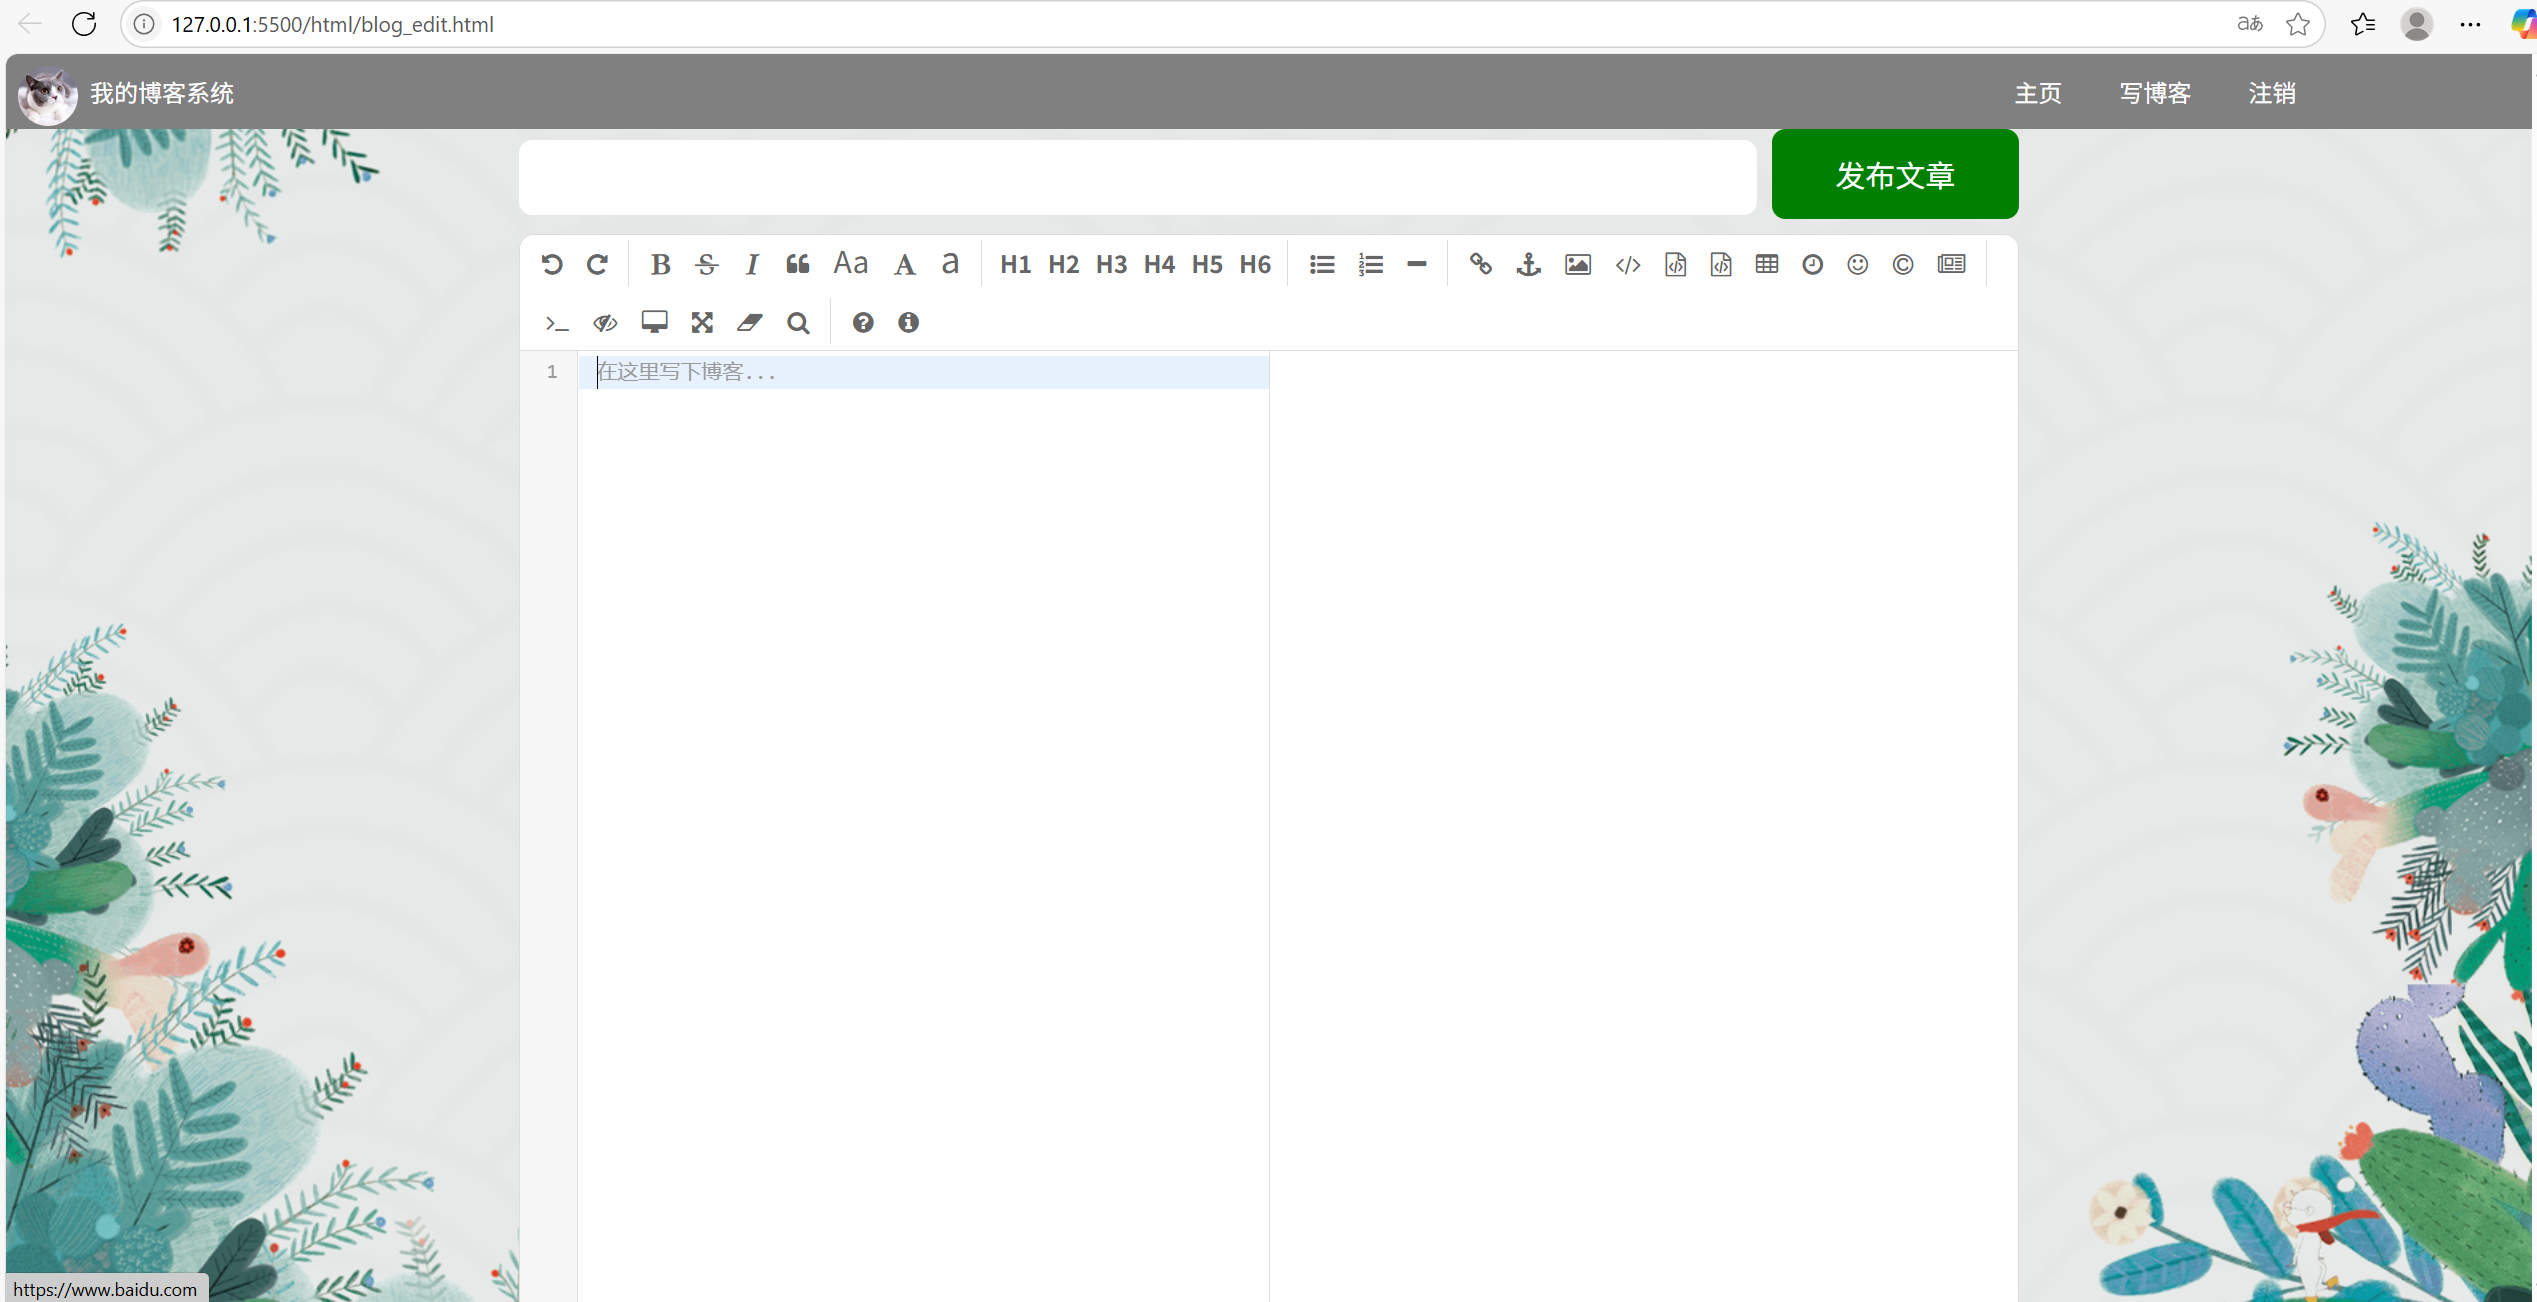This screenshot has height=1302, width=2537.
Task: Insert an anchor with anchor icon
Action: click(x=1529, y=265)
